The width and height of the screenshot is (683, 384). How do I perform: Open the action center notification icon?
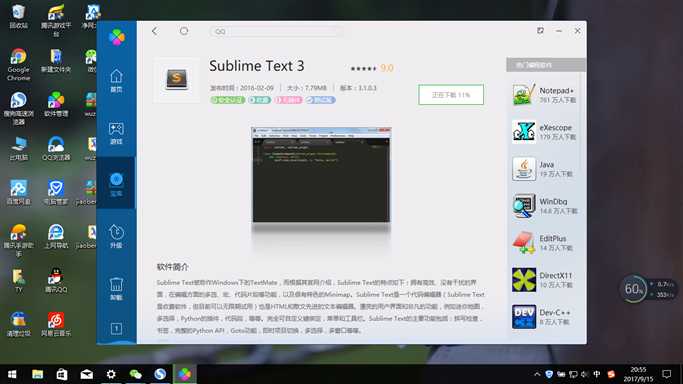pyautogui.click(x=666, y=374)
